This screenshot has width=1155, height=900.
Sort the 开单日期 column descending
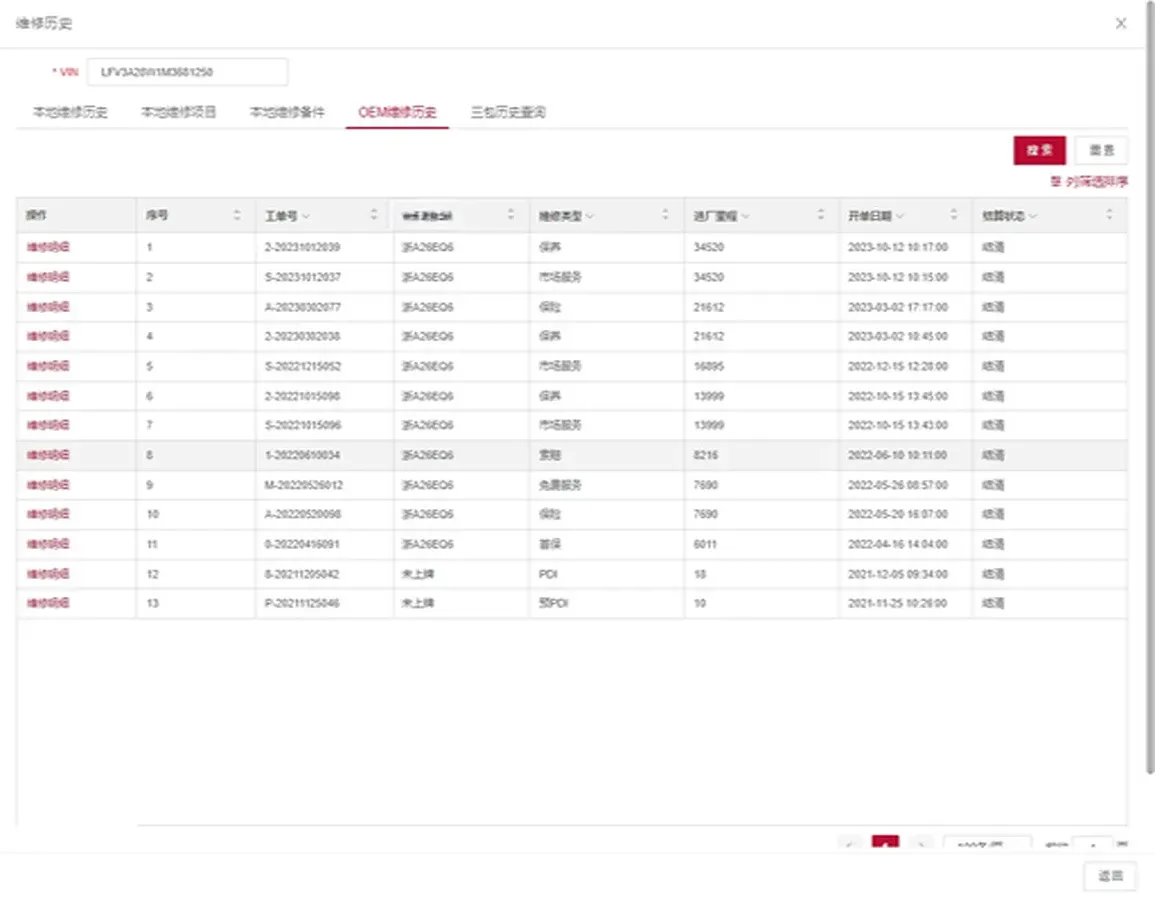tap(956, 218)
